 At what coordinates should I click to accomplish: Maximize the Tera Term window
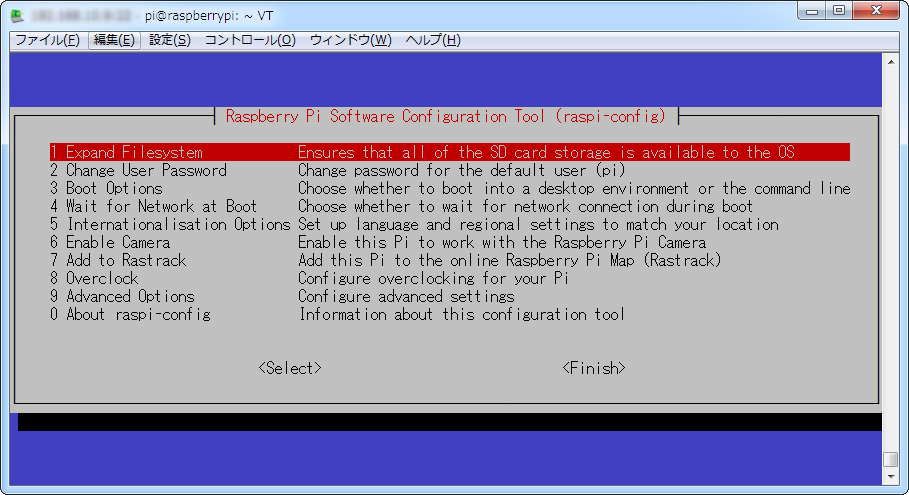coord(839,10)
